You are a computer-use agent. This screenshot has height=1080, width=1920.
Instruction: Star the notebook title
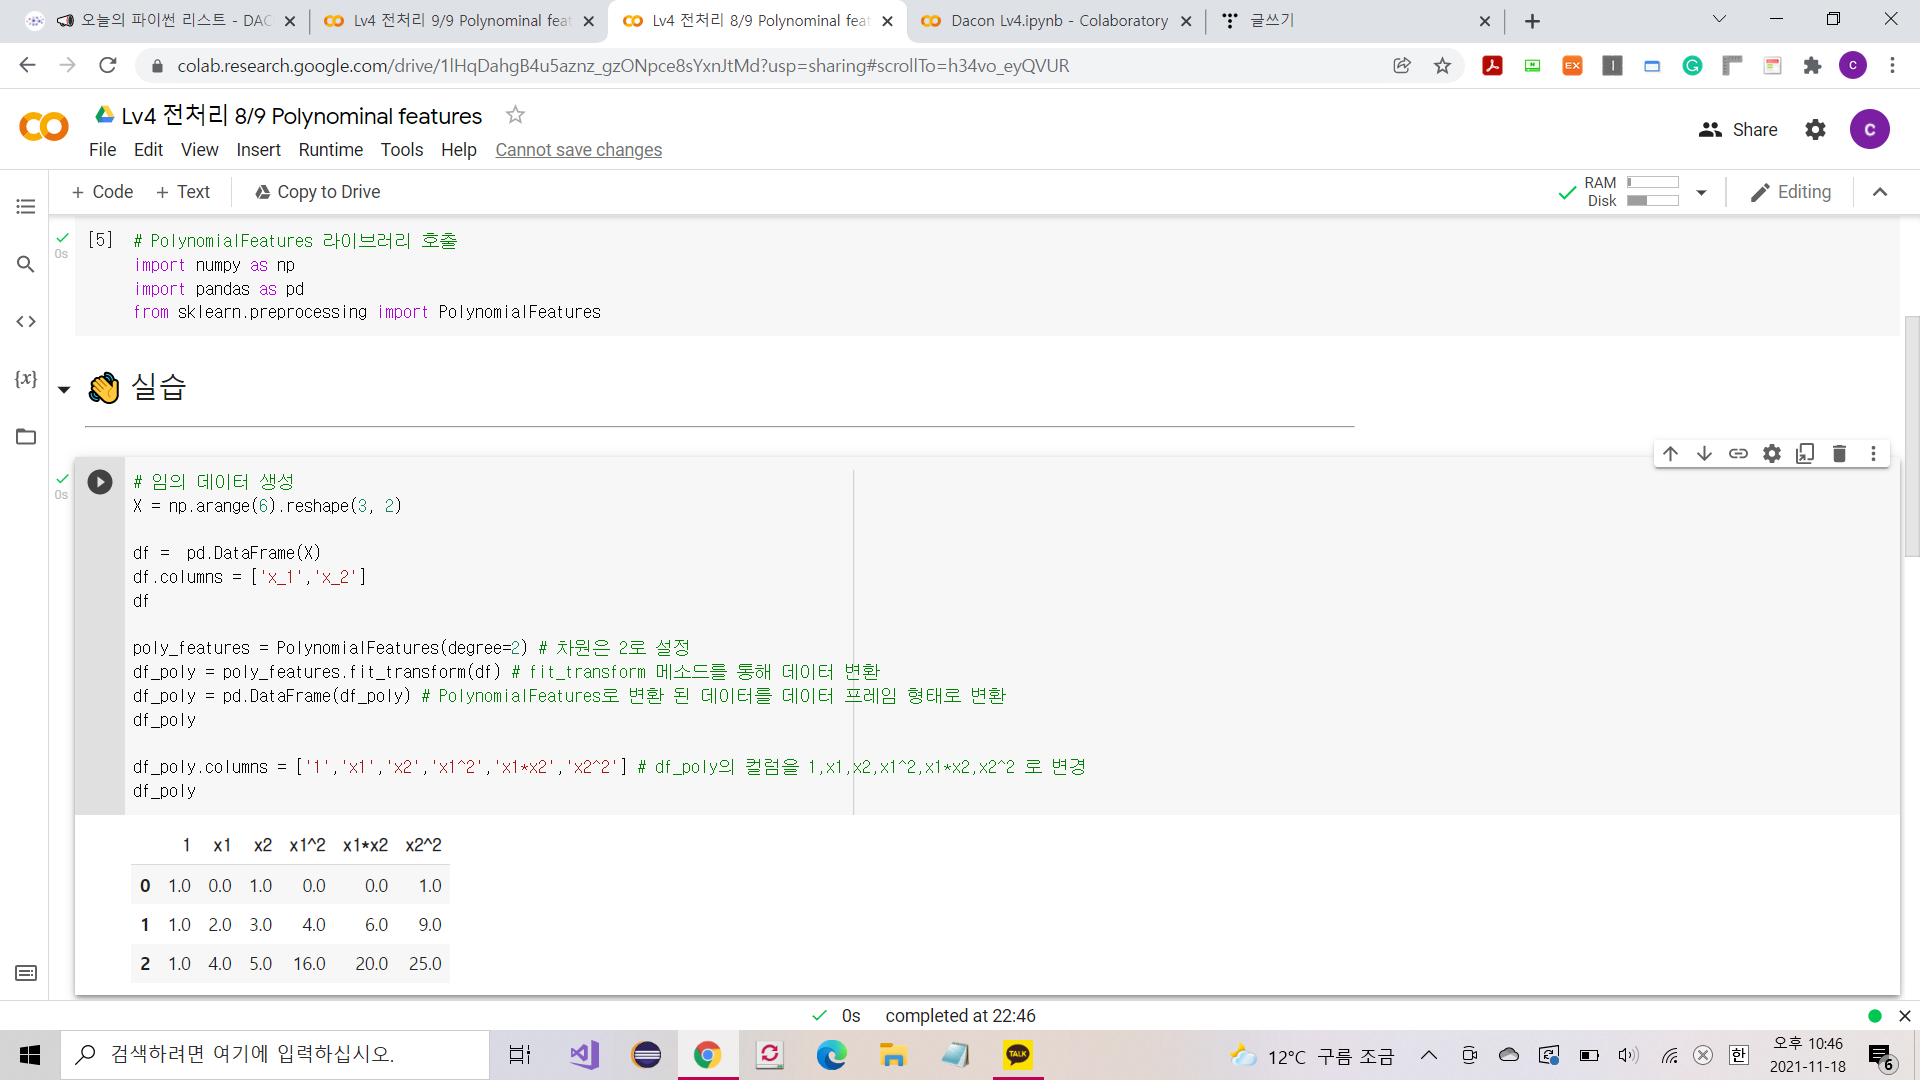515,115
